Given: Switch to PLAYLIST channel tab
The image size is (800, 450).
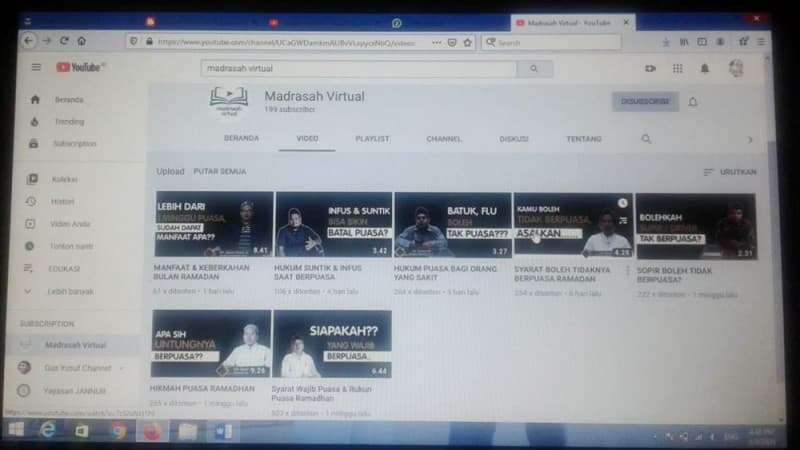Looking at the screenshot, I should (x=372, y=139).
